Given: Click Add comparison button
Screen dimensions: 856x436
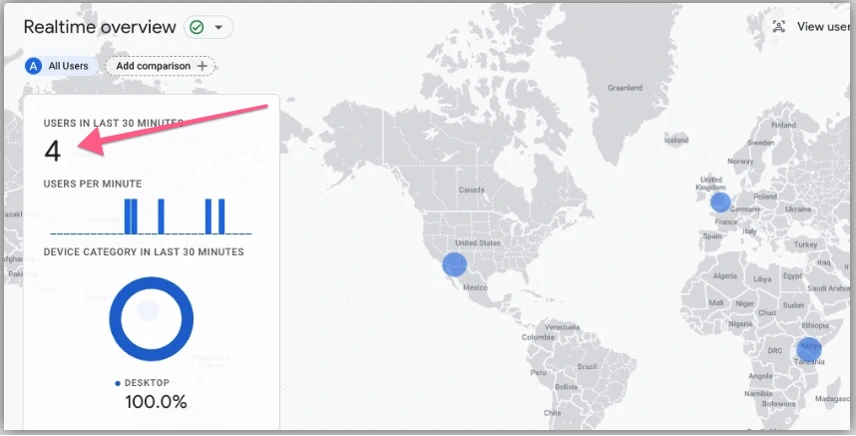Looking at the screenshot, I should (160, 66).
